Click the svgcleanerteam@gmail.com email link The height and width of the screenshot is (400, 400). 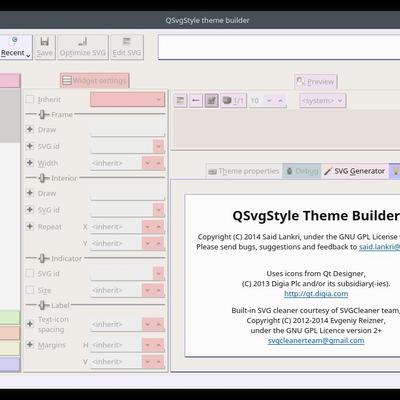point(316,341)
